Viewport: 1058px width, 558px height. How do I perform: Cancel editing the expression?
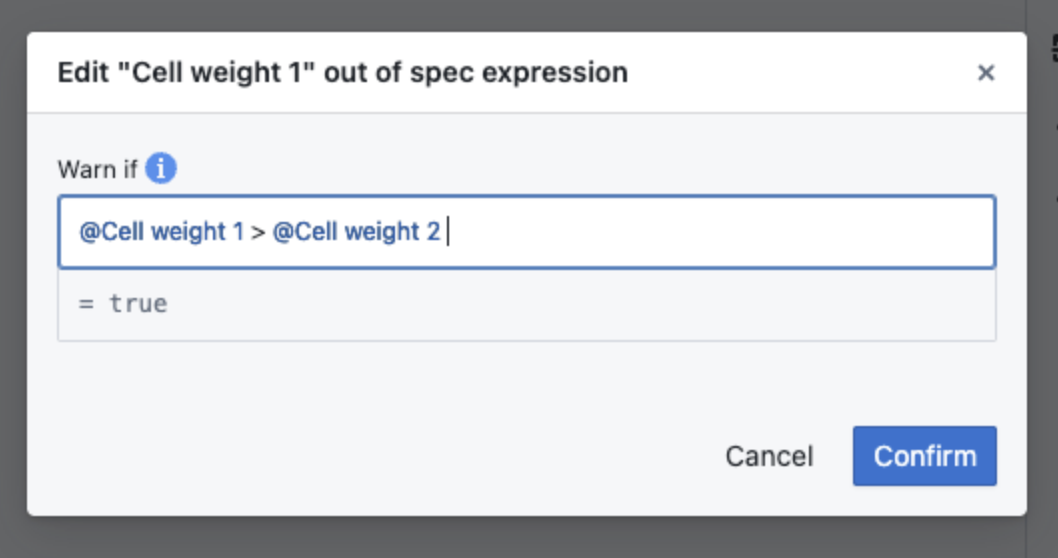(x=769, y=456)
